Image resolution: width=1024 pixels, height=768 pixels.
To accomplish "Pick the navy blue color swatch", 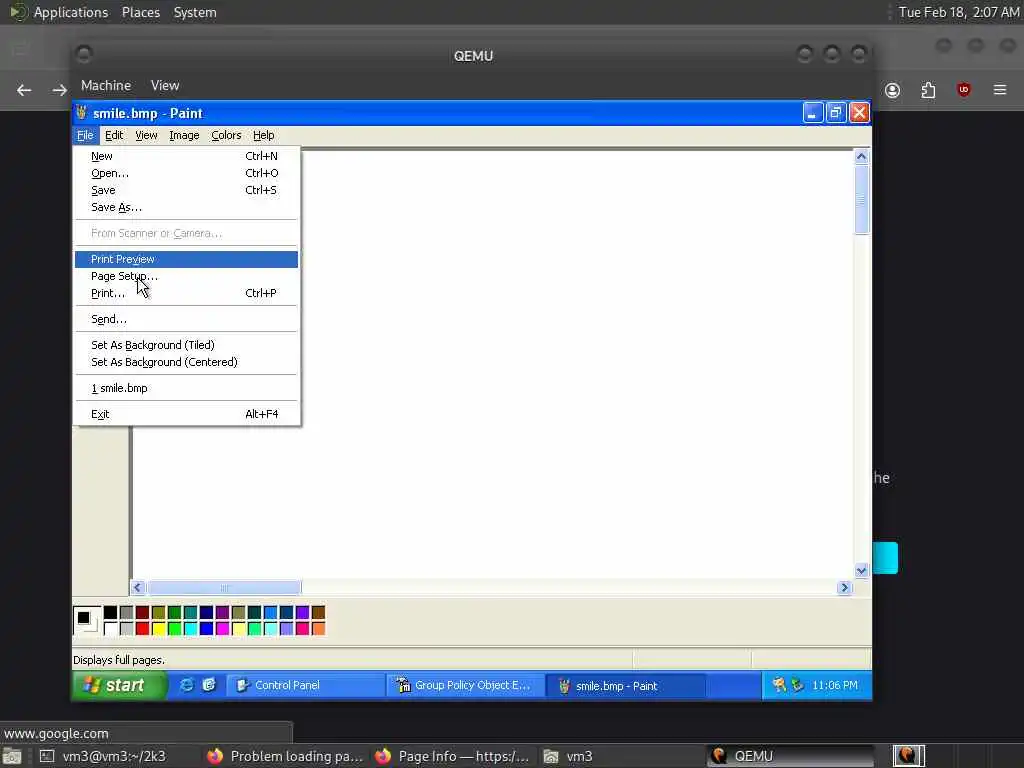I will coord(206,613).
